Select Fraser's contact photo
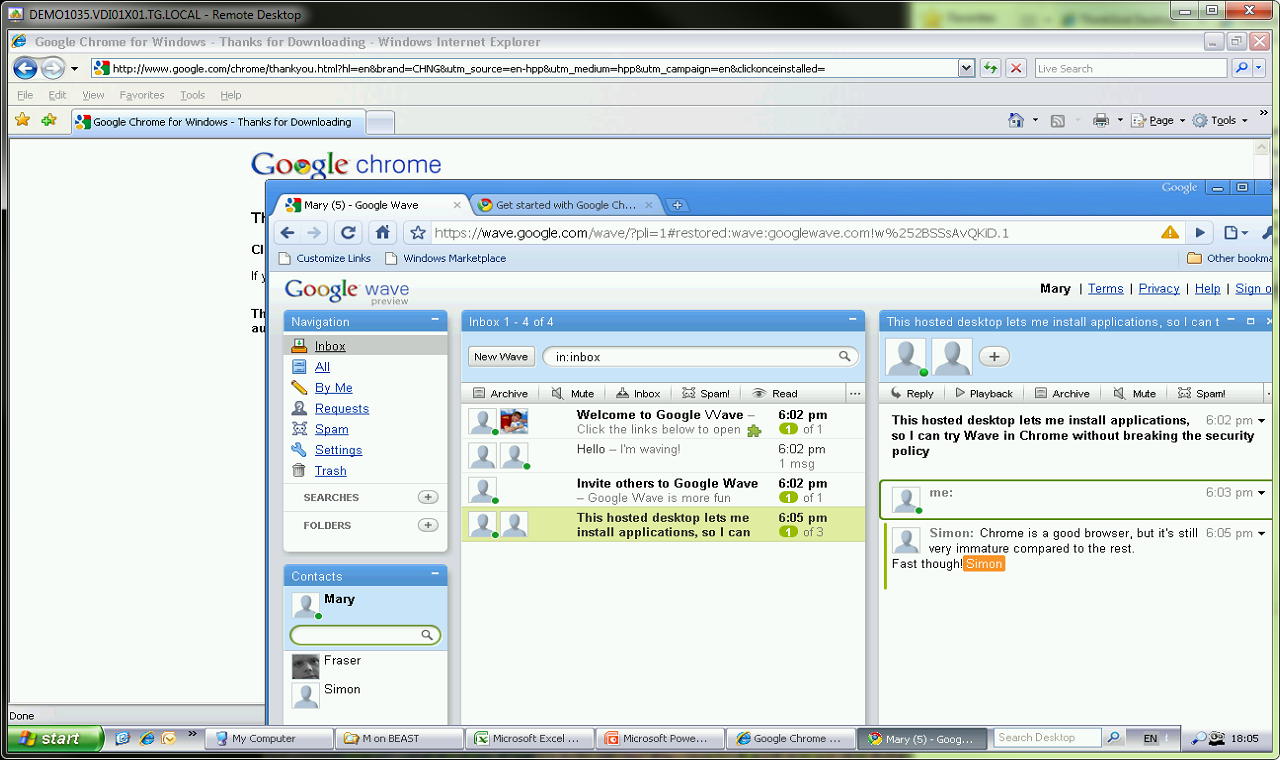 pyautogui.click(x=306, y=666)
